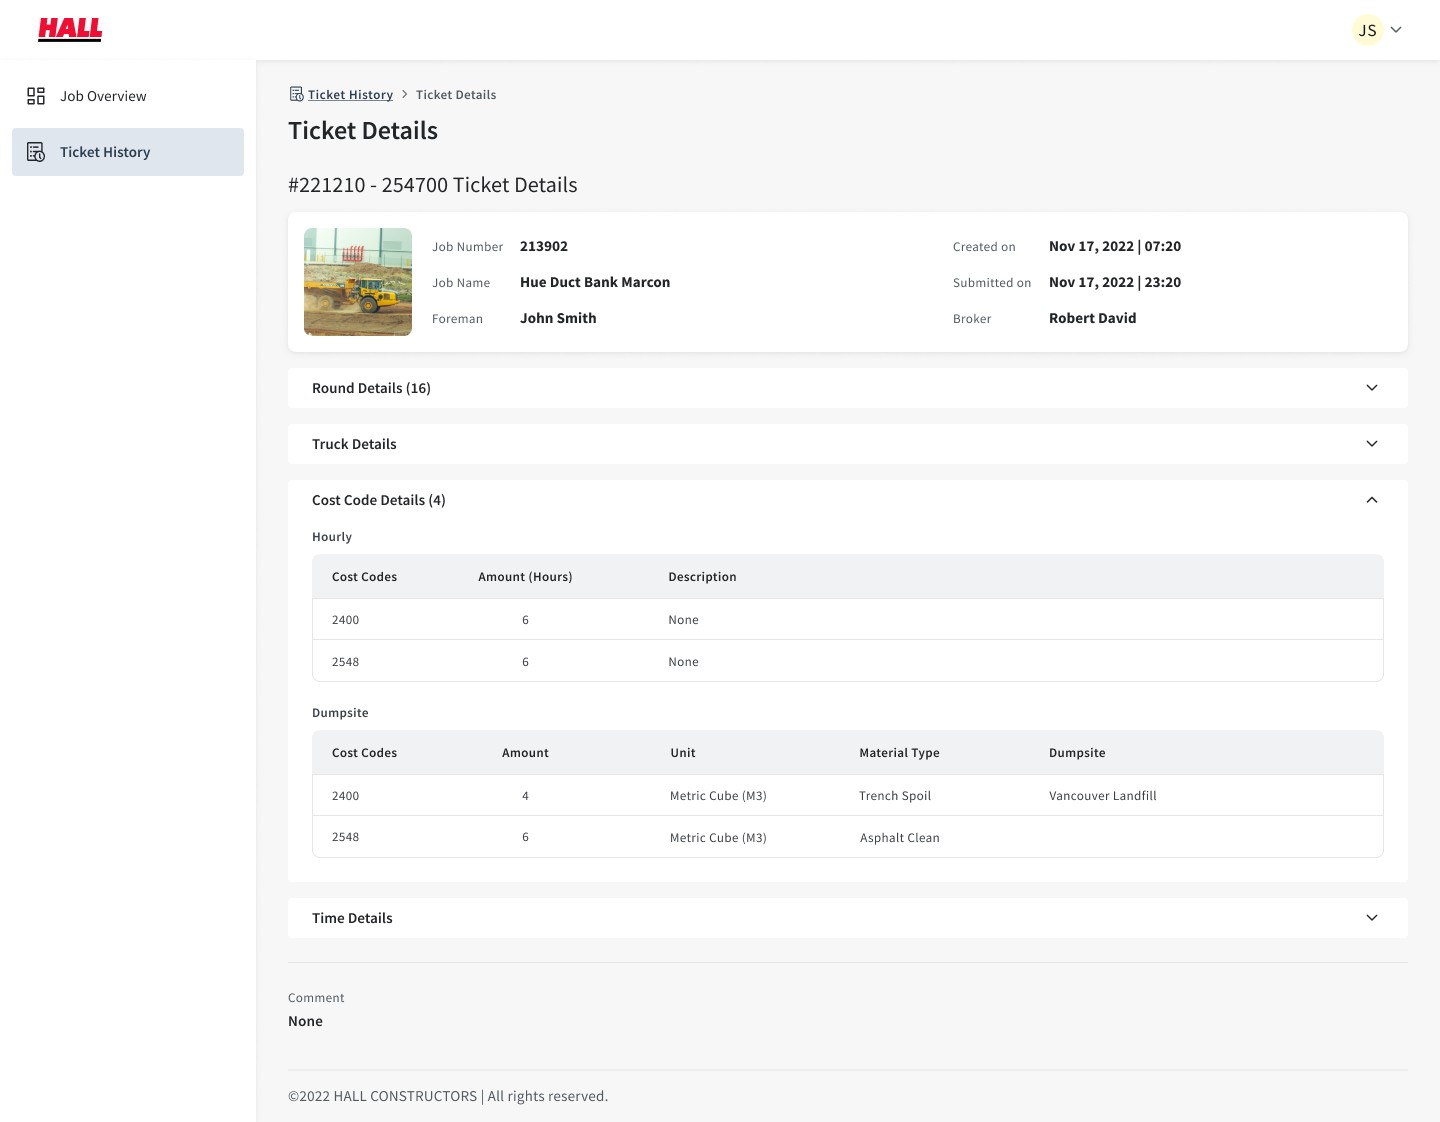
Task: Click broker name Robert David
Action: [x=1093, y=318]
